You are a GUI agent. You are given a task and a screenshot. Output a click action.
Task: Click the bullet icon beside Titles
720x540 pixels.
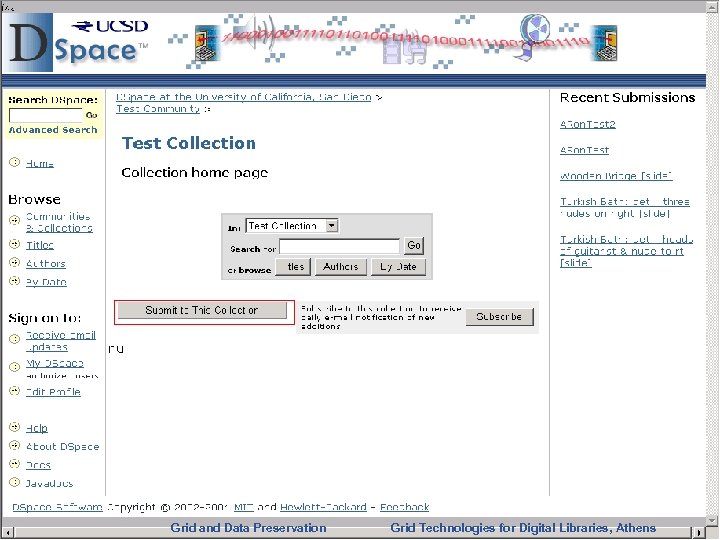(x=15, y=244)
